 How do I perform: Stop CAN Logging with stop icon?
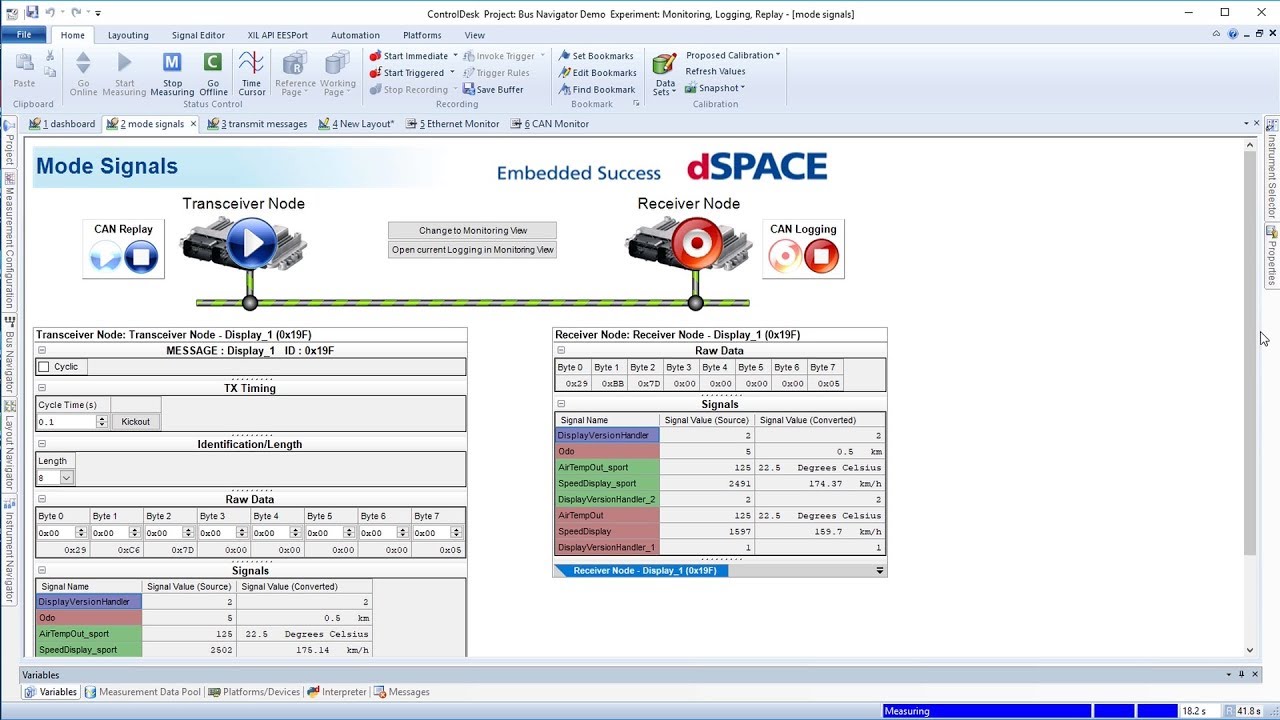pos(821,257)
